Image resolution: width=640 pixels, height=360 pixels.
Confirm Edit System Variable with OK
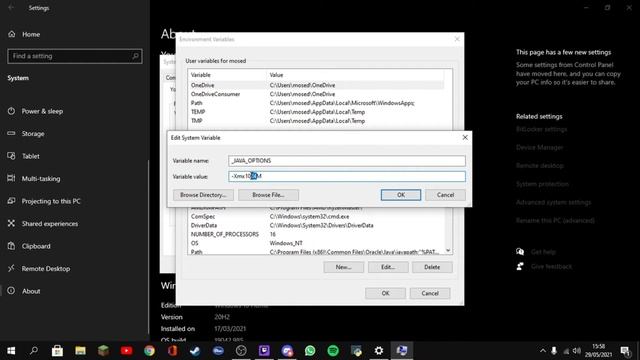pos(401,195)
